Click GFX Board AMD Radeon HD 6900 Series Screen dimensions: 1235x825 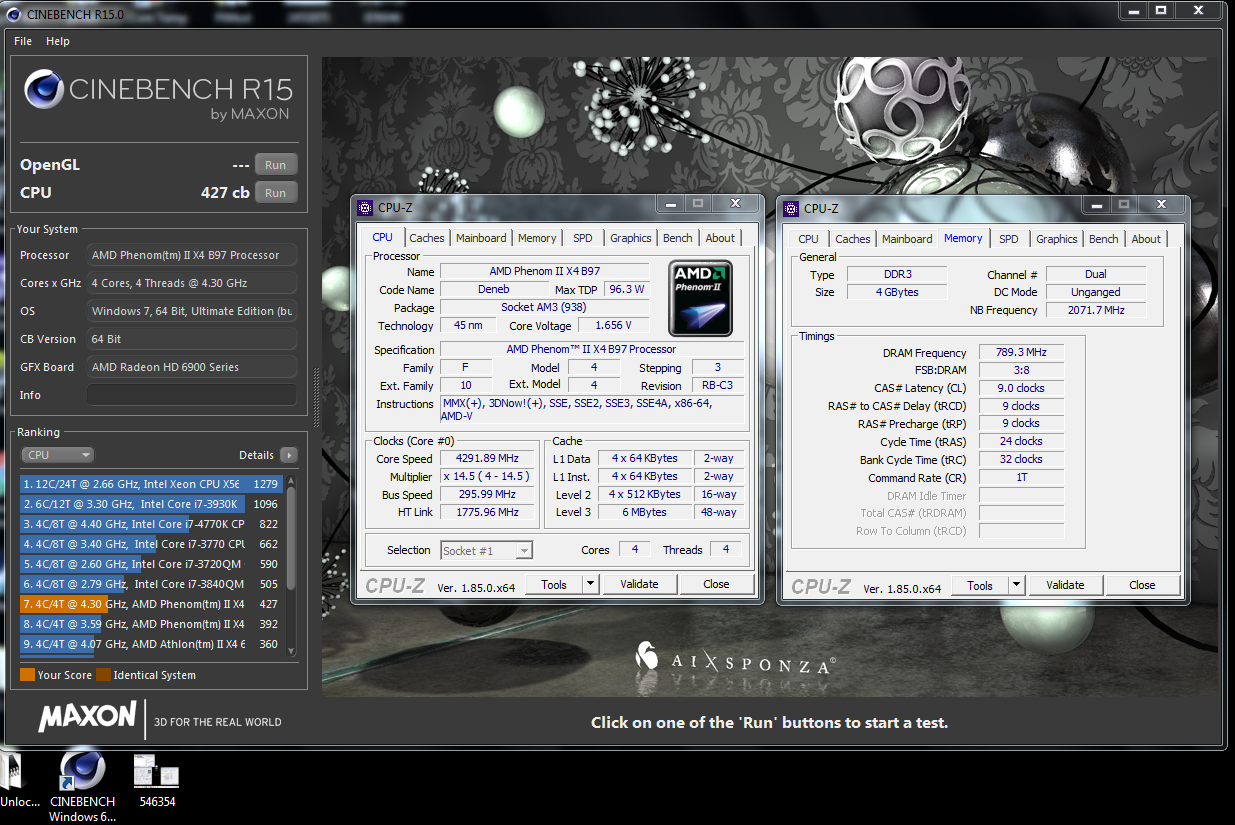pos(192,367)
